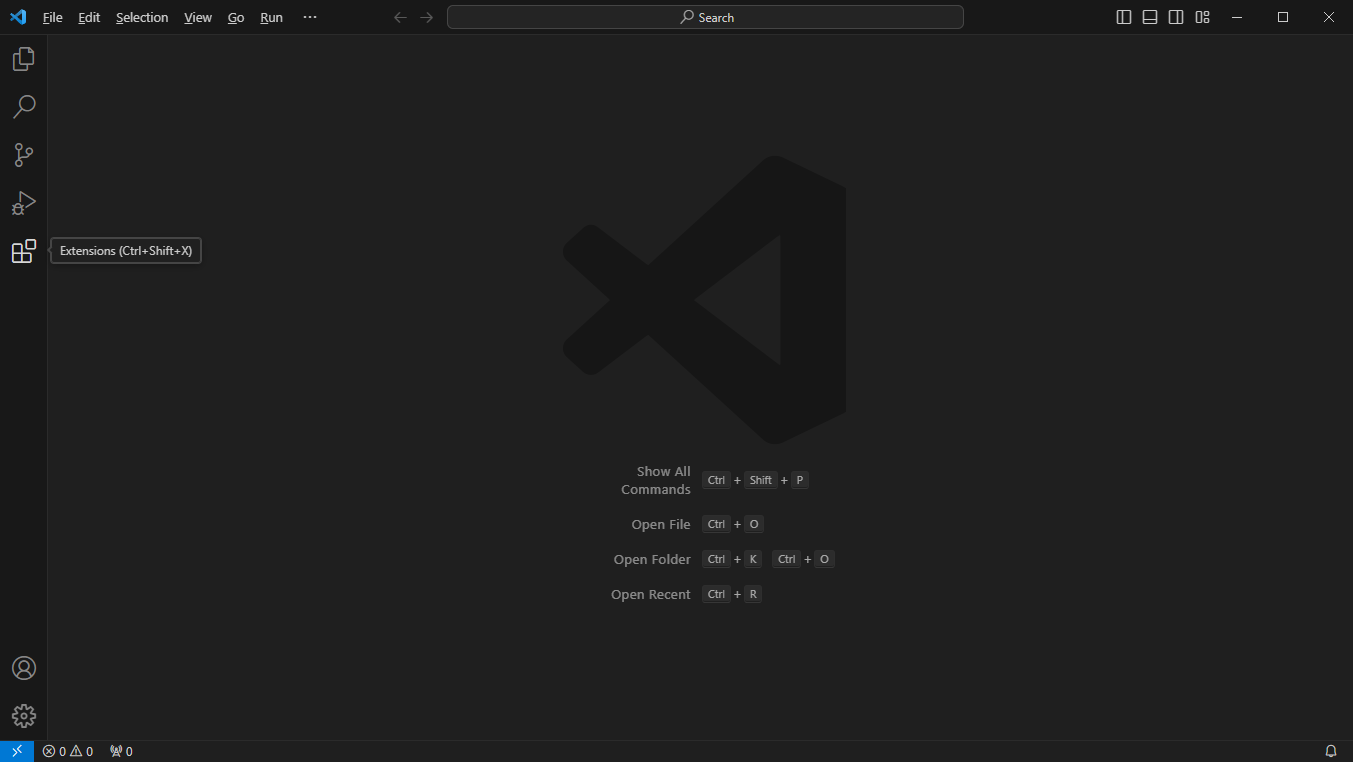Open the Search view in activity bar
The width and height of the screenshot is (1353, 762).
(x=24, y=107)
